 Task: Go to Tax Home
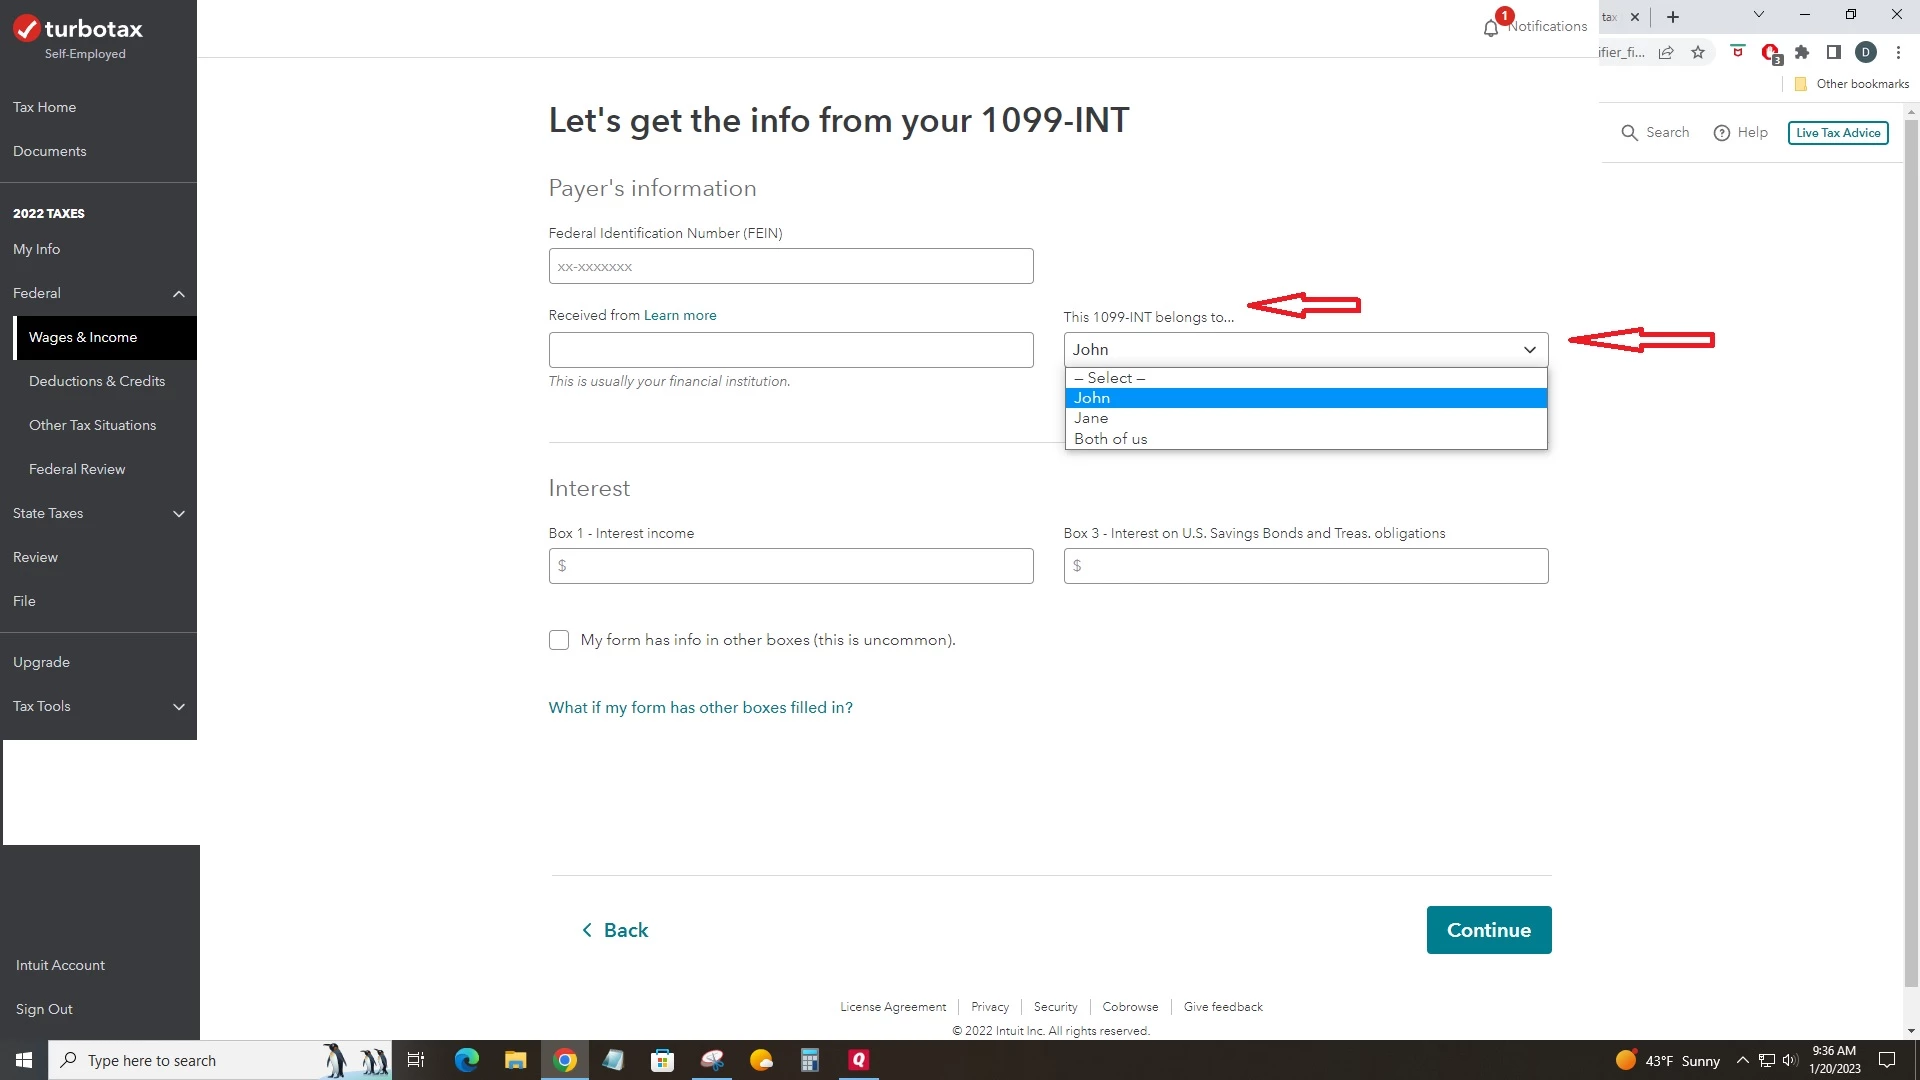coord(44,107)
